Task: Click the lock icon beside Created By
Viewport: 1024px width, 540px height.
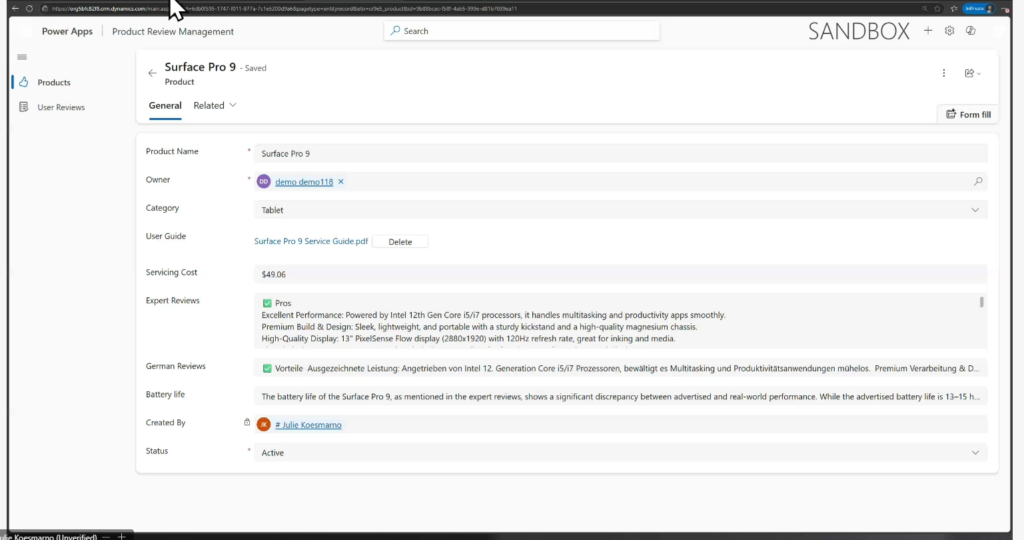Action: 247,422
